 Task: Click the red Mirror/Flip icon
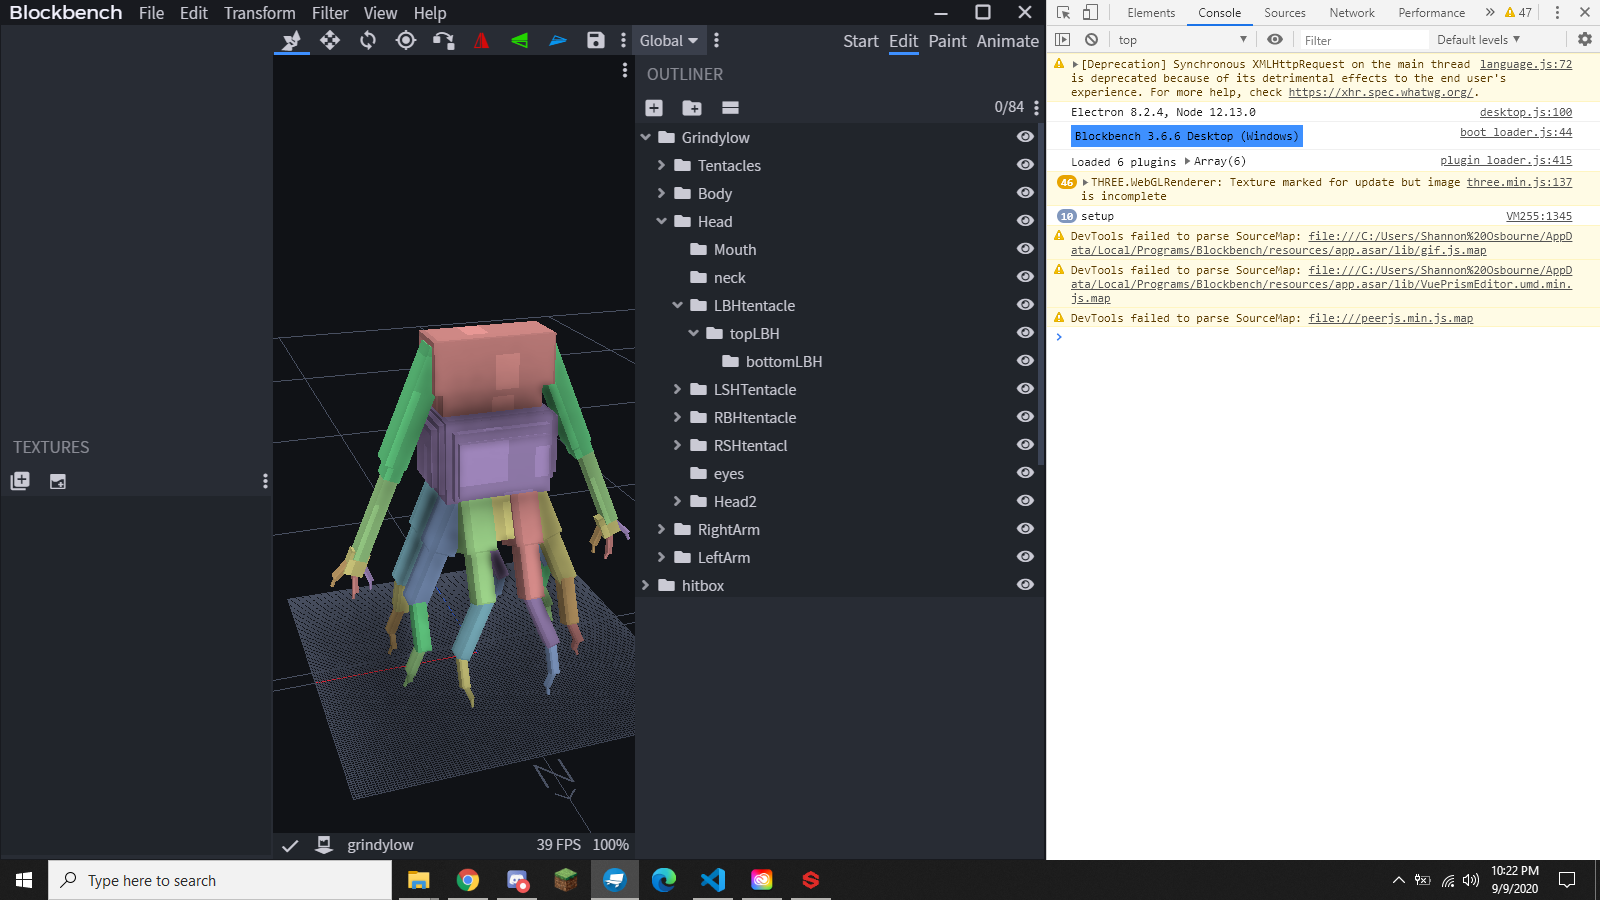(481, 41)
